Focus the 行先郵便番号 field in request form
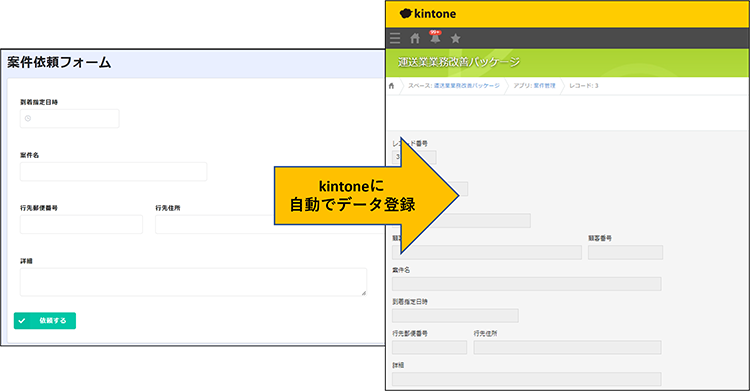Viewport: 750px width, 391px height. pos(81,224)
